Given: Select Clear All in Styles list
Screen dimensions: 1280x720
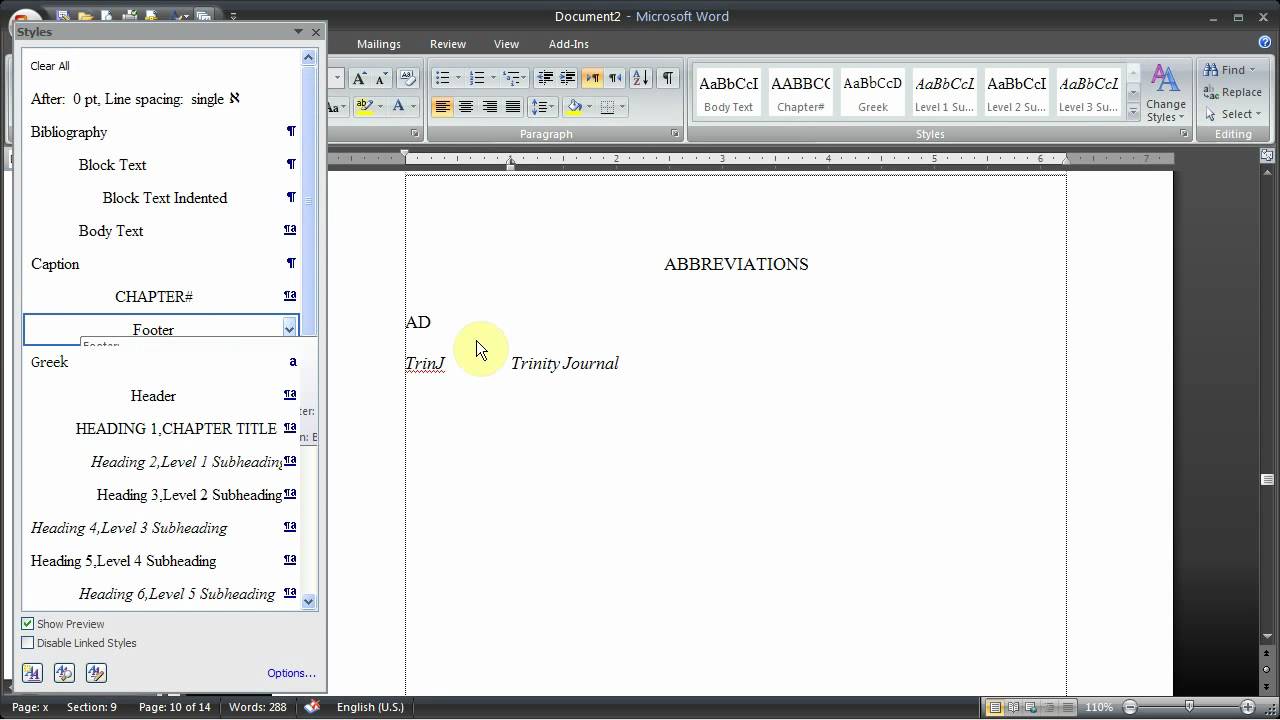Looking at the screenshot, I should point(50,66).
